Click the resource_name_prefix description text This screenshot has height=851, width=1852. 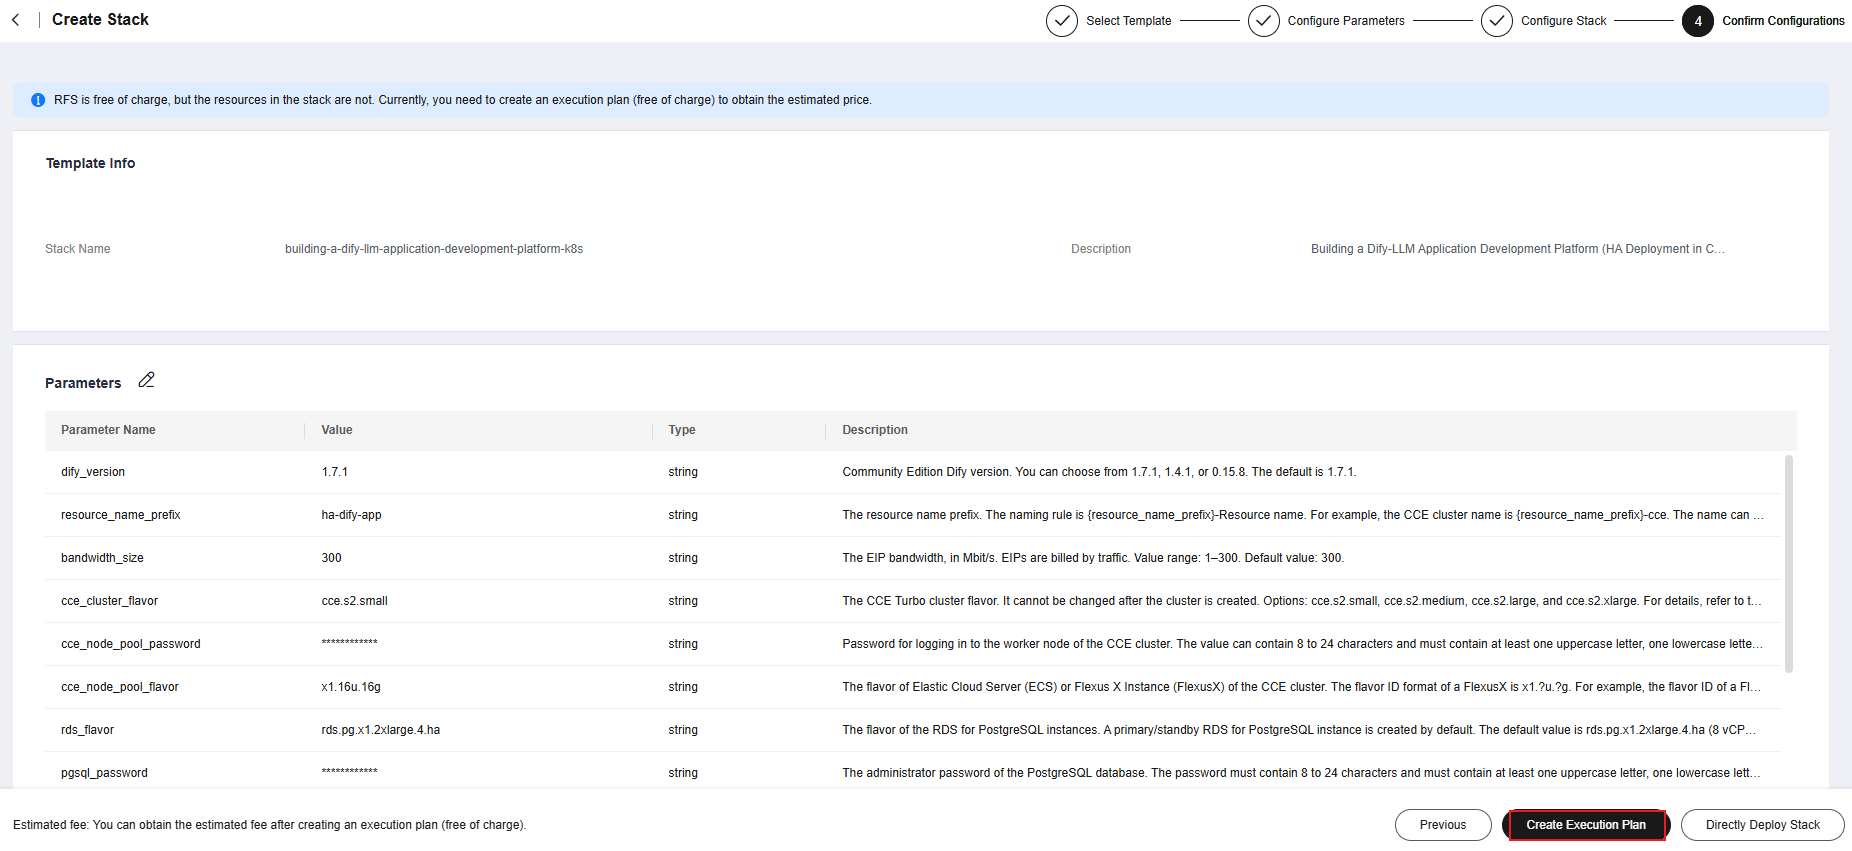point(1303,515)
